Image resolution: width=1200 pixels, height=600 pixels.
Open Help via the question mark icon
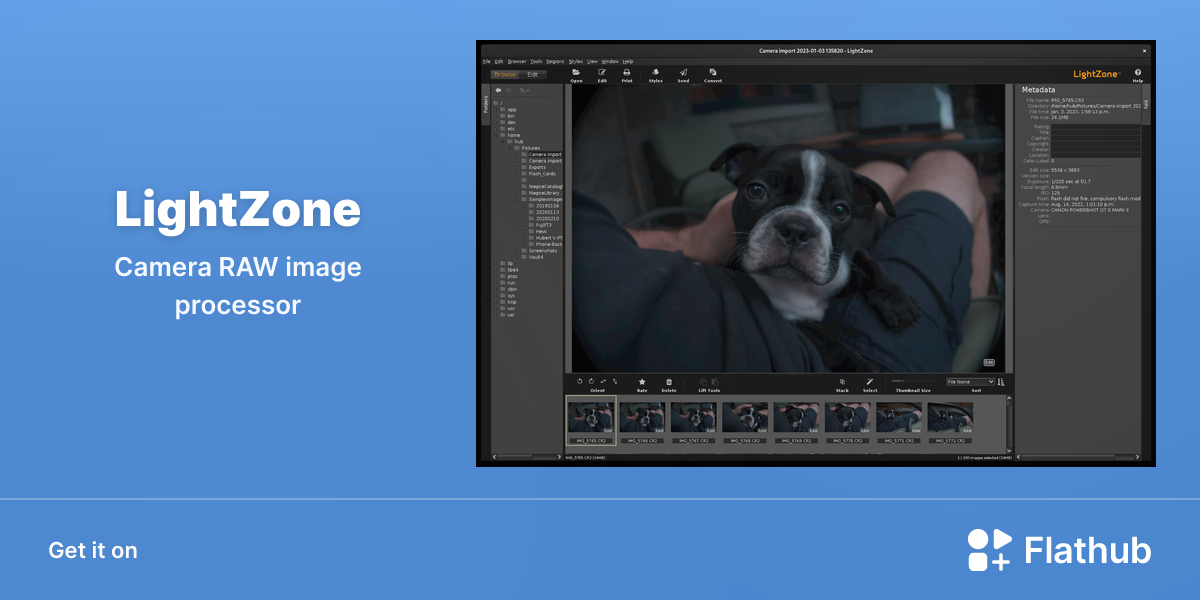(x=1138, y=72)
